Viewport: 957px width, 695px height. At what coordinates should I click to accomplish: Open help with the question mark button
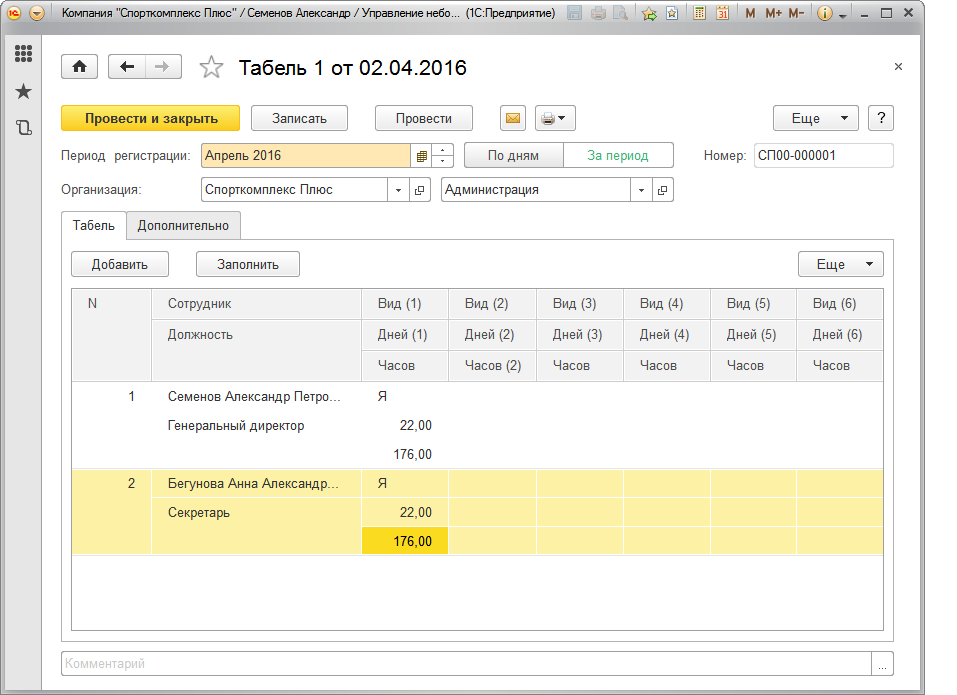point(880,118)
